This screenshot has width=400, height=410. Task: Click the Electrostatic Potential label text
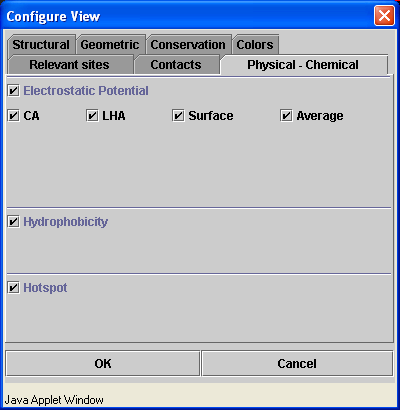pos(86,91)
